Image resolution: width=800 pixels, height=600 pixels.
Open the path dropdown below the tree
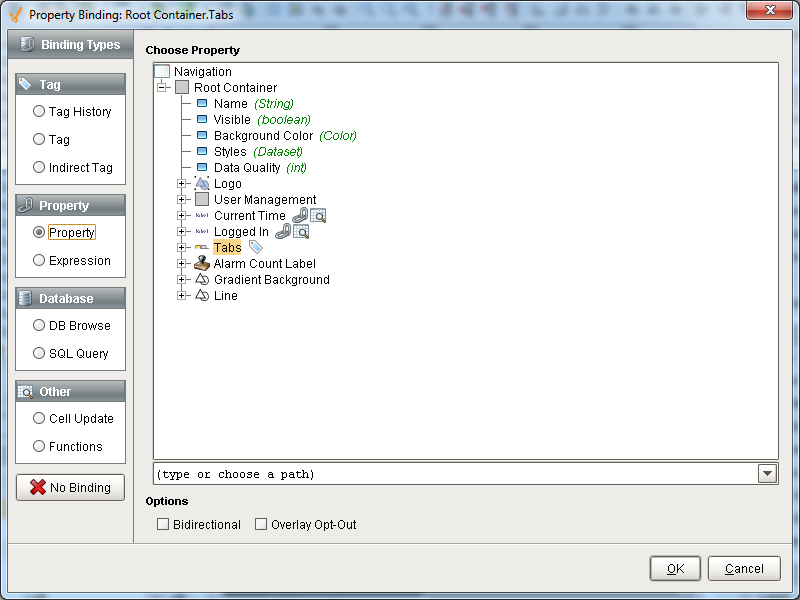coord(768,473)
